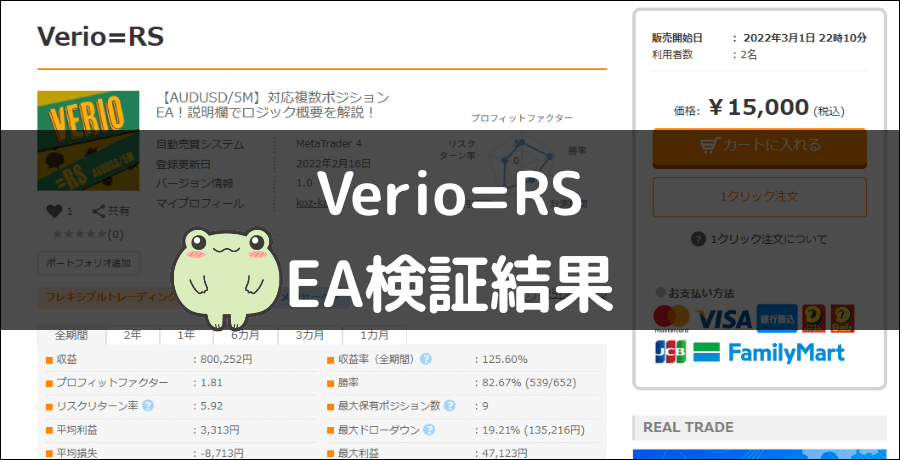Switch to the 2年 tab
Image resolution: width=900 pixels, height=460 pixels.
(x=131, y=335)
